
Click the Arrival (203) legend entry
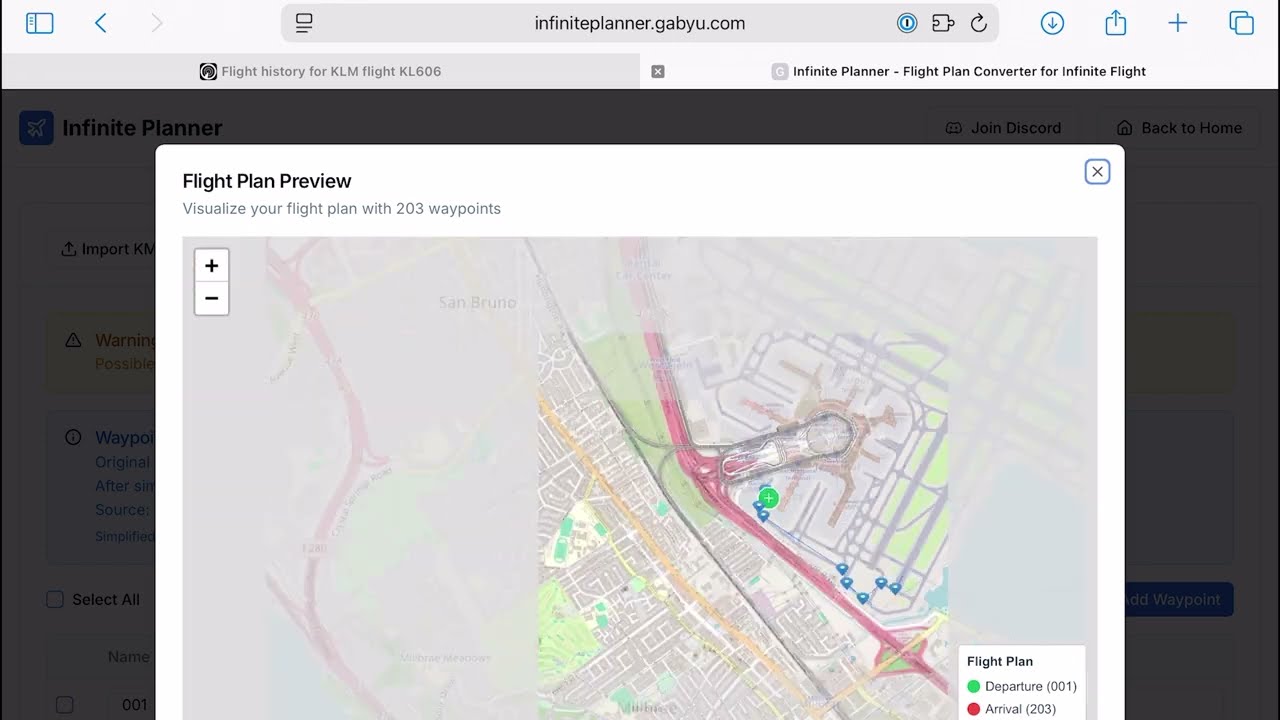point(1011,709)
